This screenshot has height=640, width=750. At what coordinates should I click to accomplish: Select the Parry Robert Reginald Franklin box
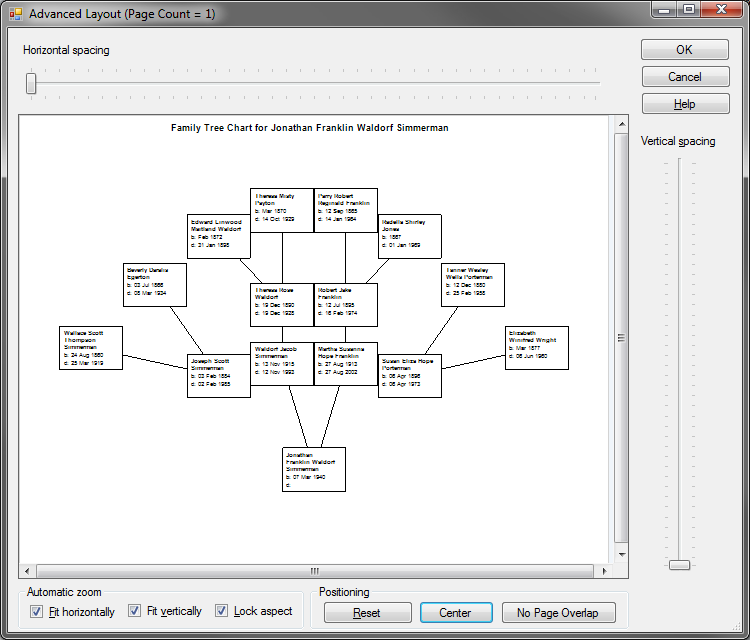(346, 210)
